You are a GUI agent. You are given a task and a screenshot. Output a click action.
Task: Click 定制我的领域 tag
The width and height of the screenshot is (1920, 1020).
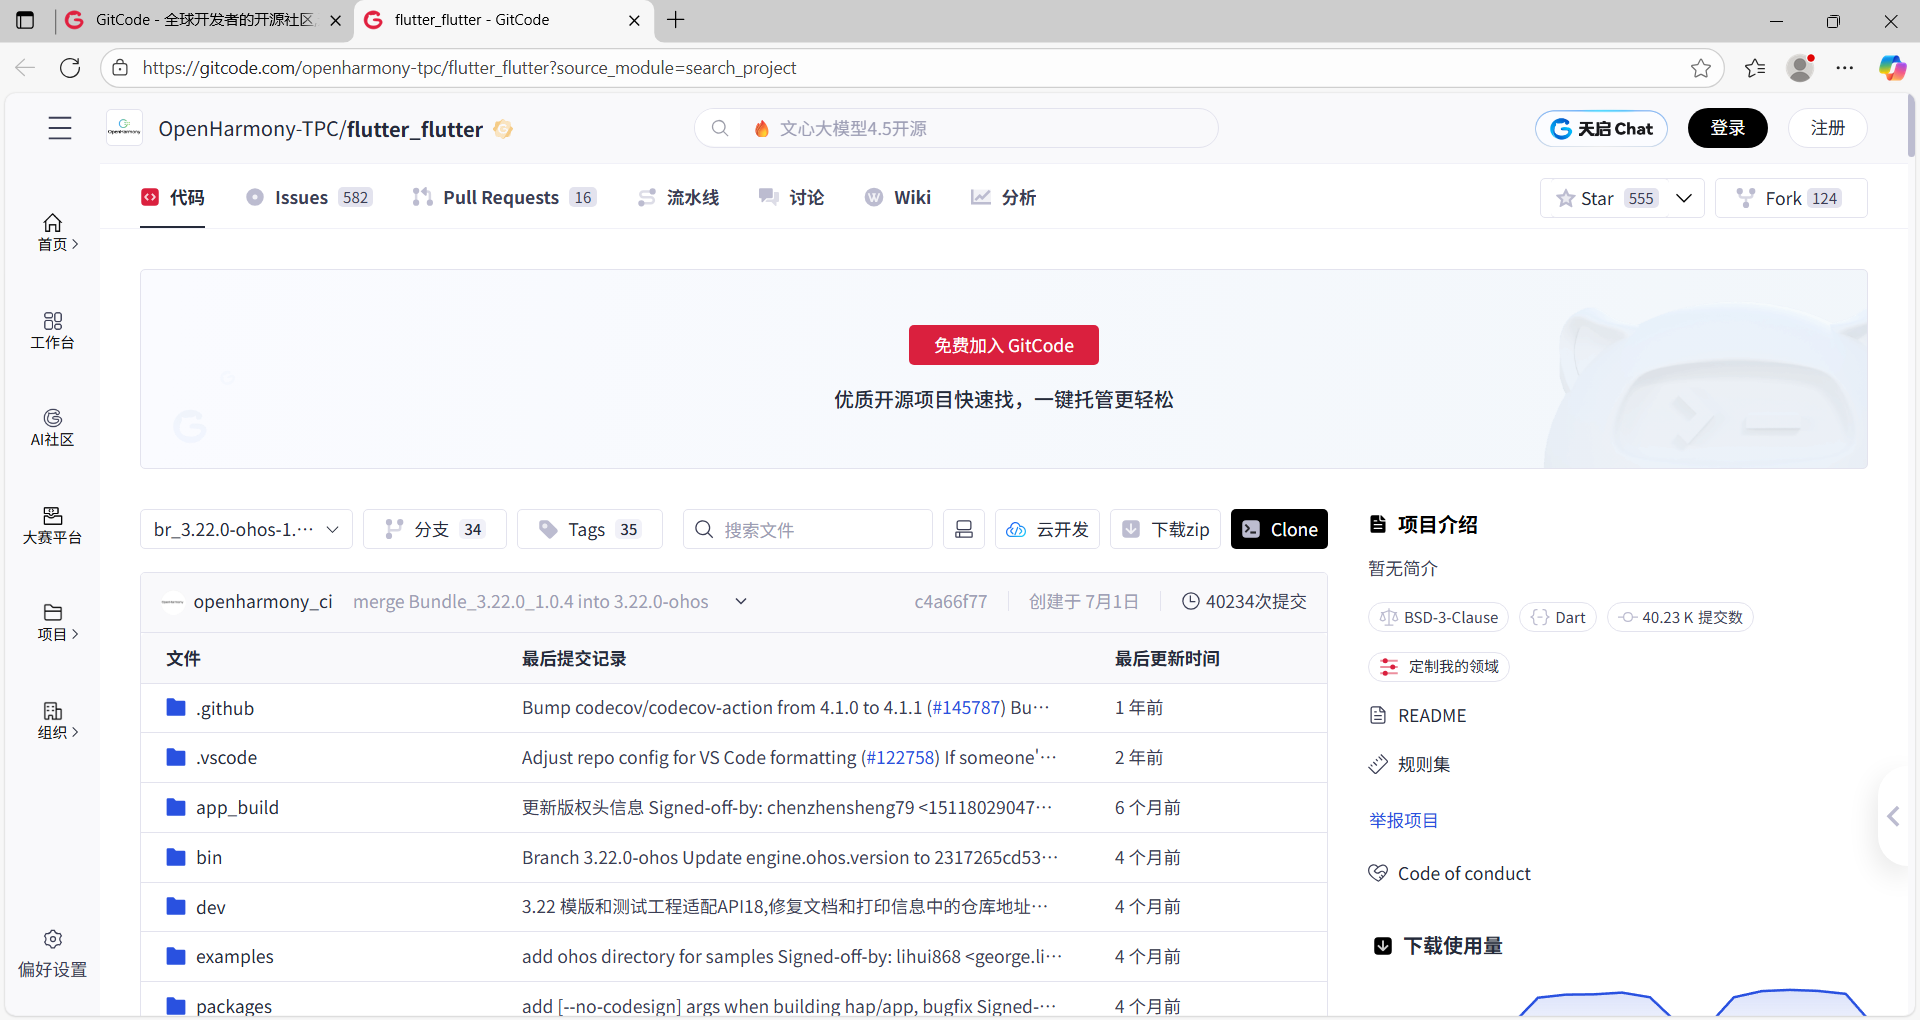pyautogui.click(x=1439, y=666)
